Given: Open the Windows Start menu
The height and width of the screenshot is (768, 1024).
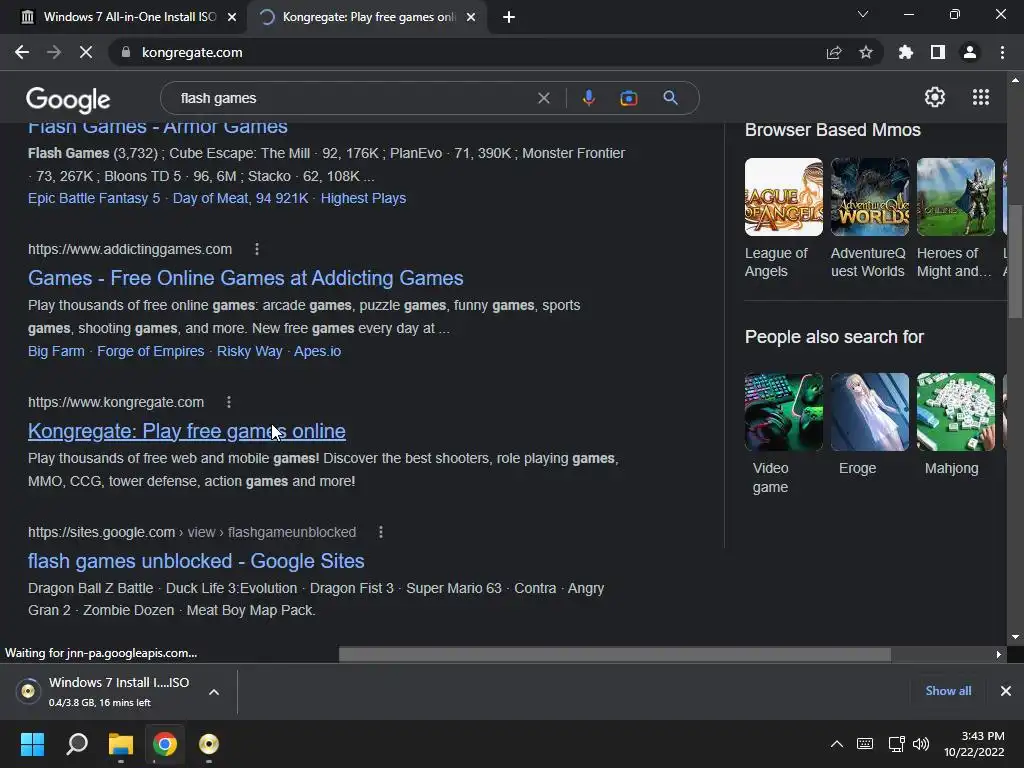Looking at the screenshot, I should (32, 744).
